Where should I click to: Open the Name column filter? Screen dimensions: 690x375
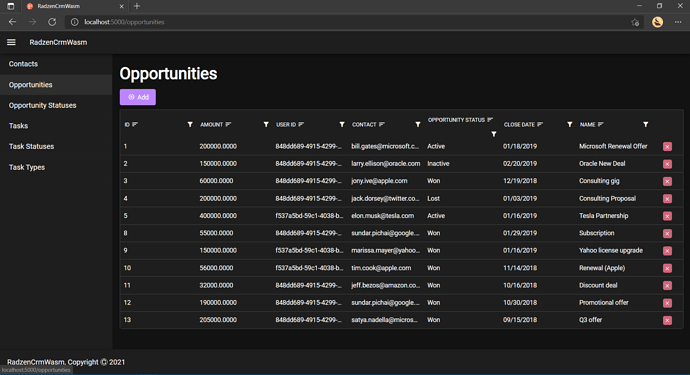[646, 125]
